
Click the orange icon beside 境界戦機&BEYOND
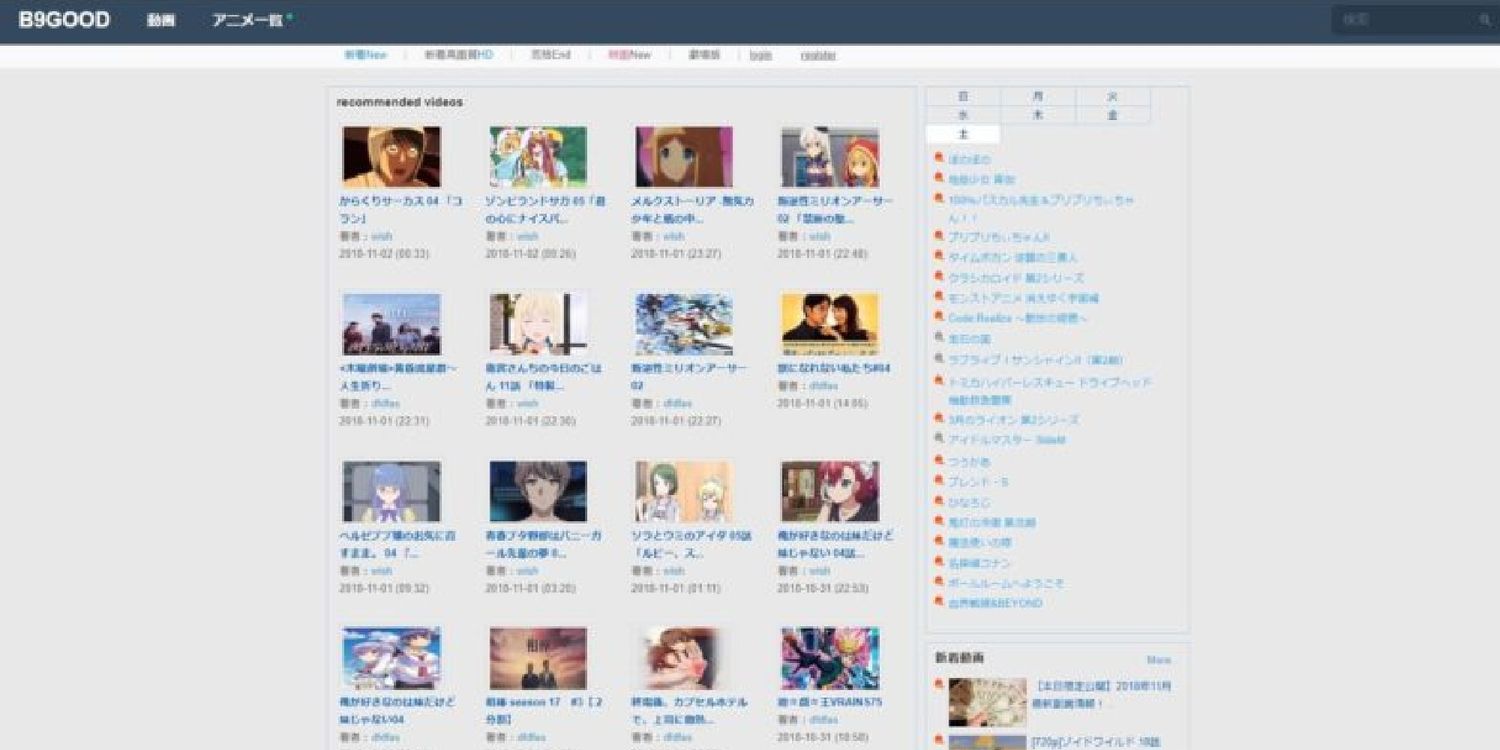click(939, 603)
